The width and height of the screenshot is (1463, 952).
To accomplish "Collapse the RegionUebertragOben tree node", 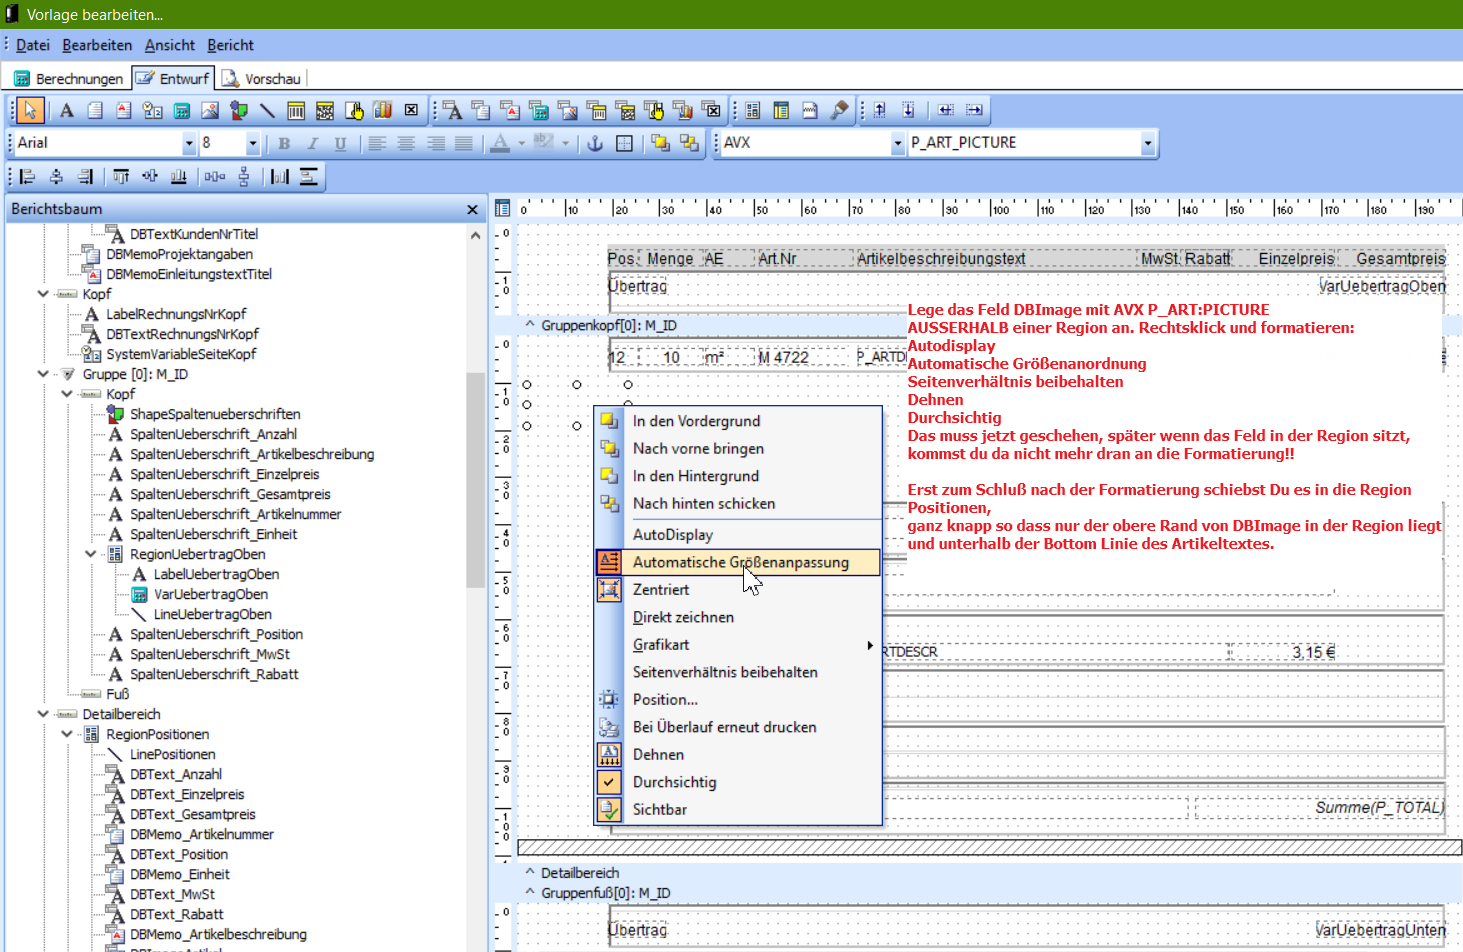I will pos(91,554).
